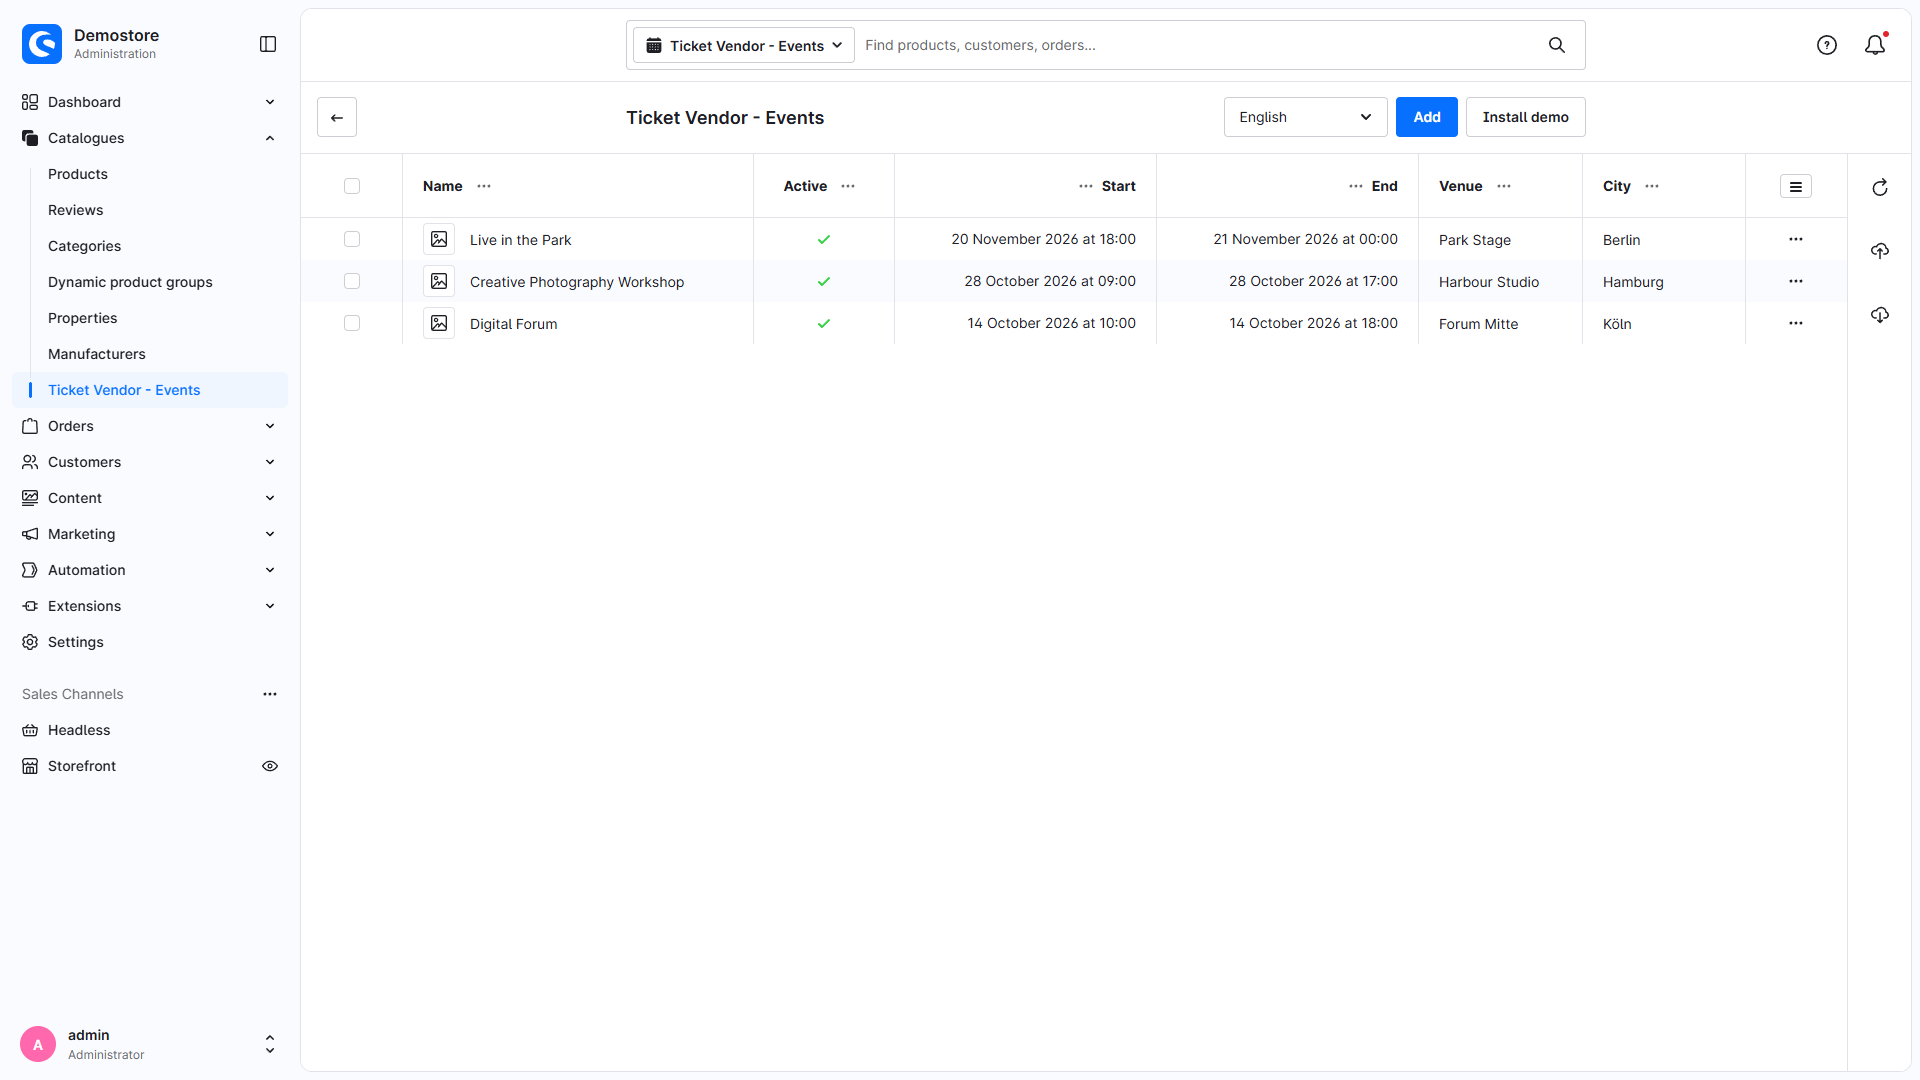Image resolution: width=1920 pixels, height=1080 pixels.
Task: Open the help center icon
Action: coord(1827,45)
